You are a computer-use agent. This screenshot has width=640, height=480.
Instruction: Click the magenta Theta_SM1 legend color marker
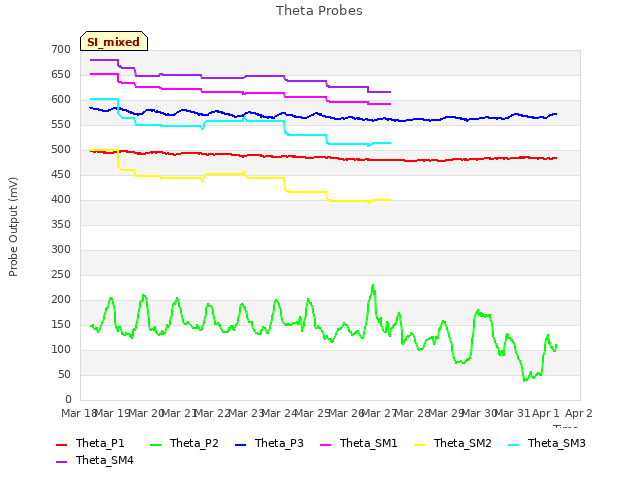tap(326, 444)
